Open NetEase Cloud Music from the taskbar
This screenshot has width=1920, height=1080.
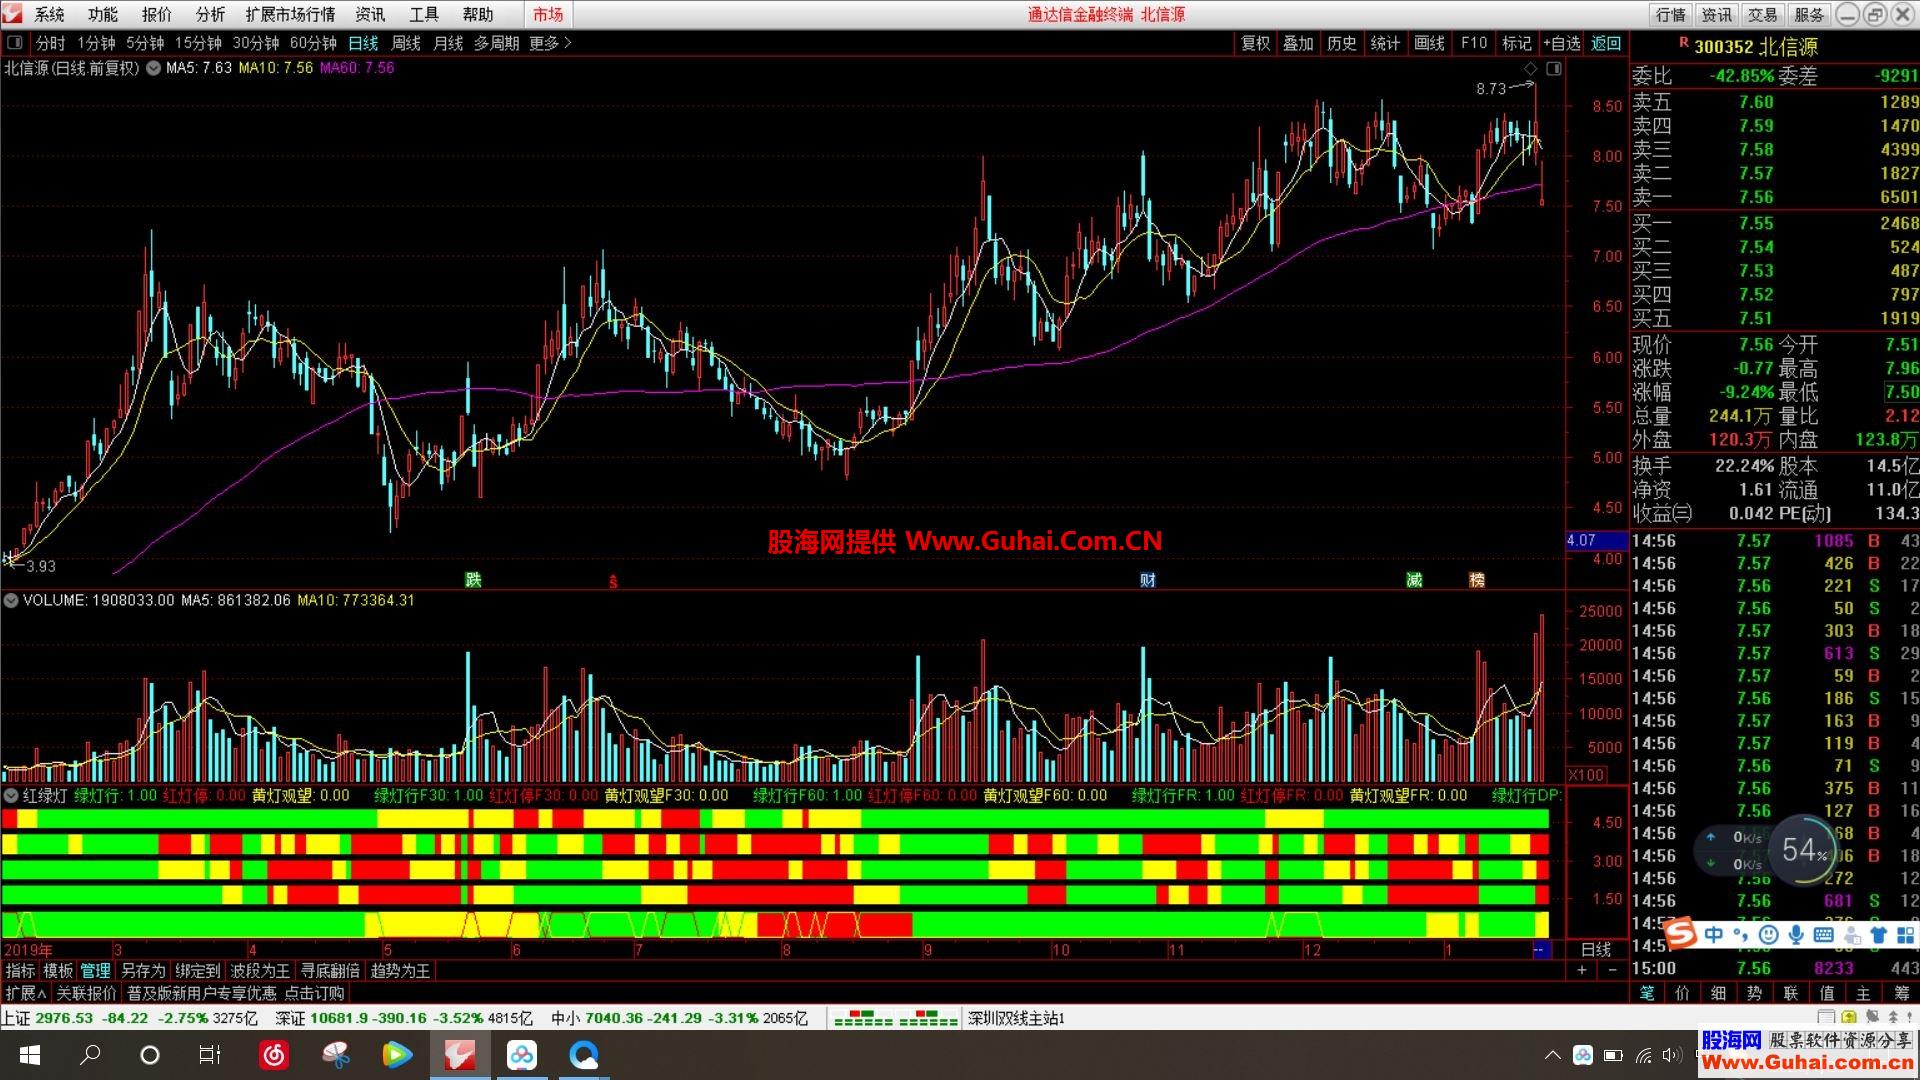(x=274, y=1055)
